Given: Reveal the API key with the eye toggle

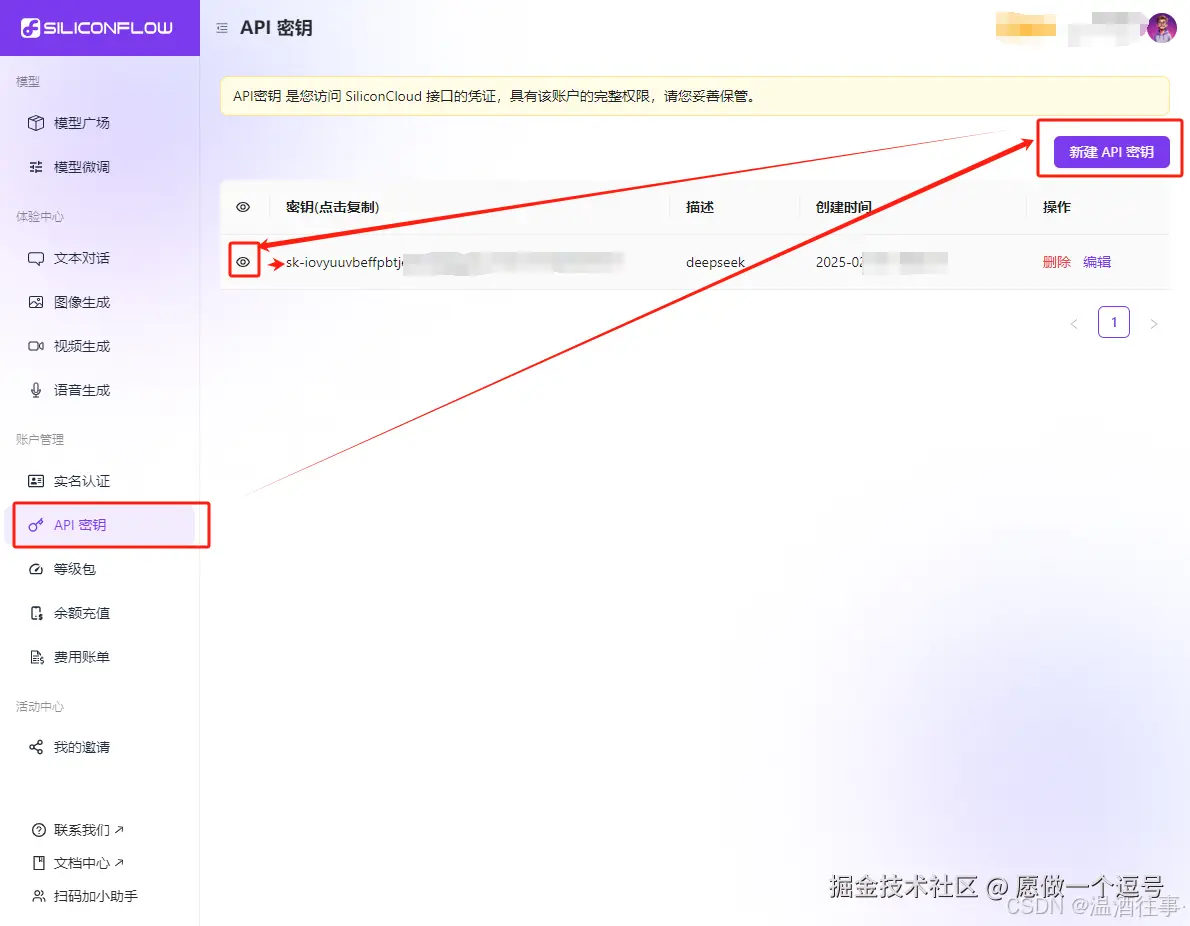Looking at the screenshot, I should [x=243, y=261].
